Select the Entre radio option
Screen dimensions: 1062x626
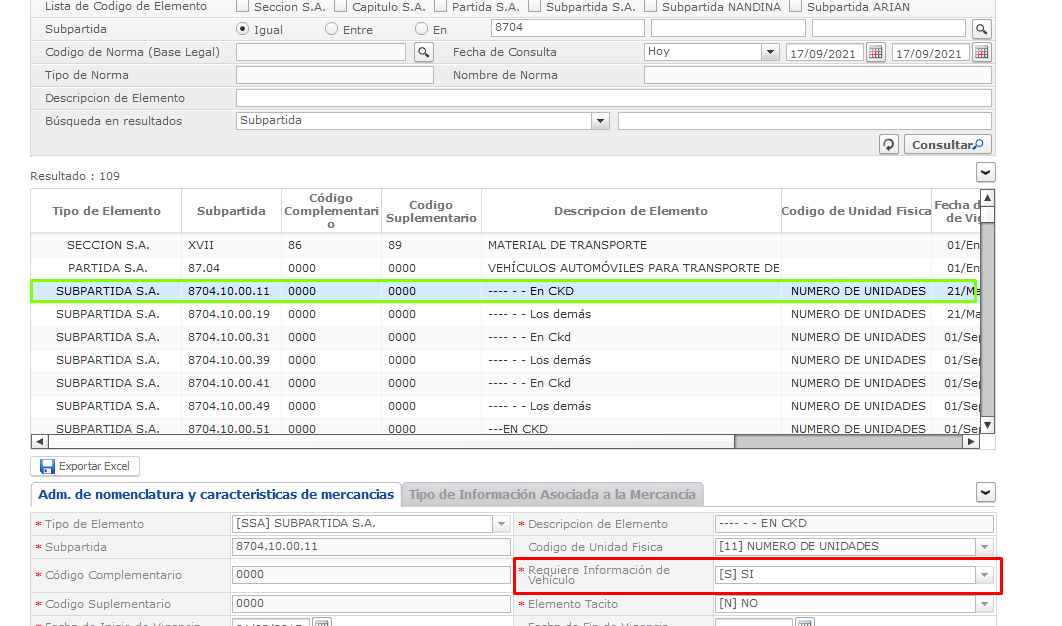click(331, 29)
